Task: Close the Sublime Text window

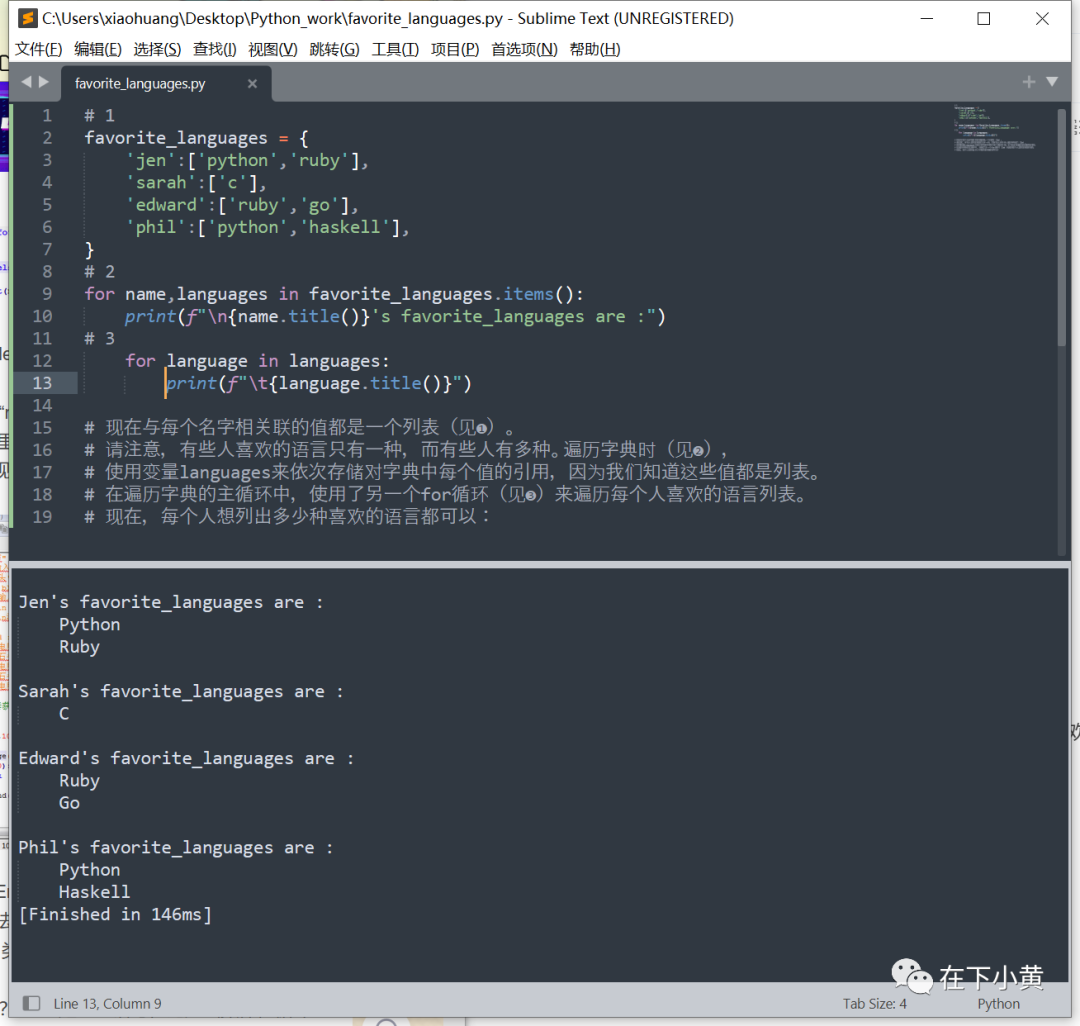Action: click(x=1042, y=19)
